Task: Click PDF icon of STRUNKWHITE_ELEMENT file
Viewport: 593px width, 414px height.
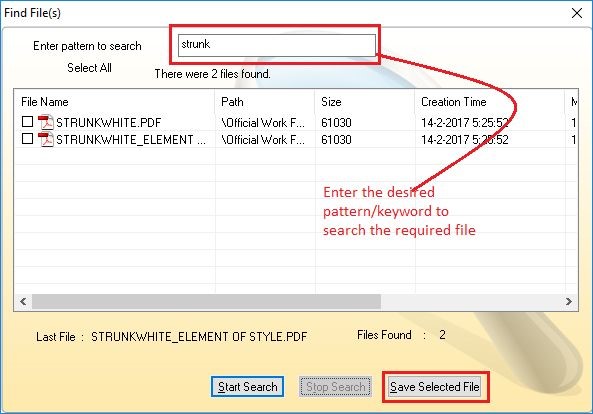Action: tap(46, 139)
